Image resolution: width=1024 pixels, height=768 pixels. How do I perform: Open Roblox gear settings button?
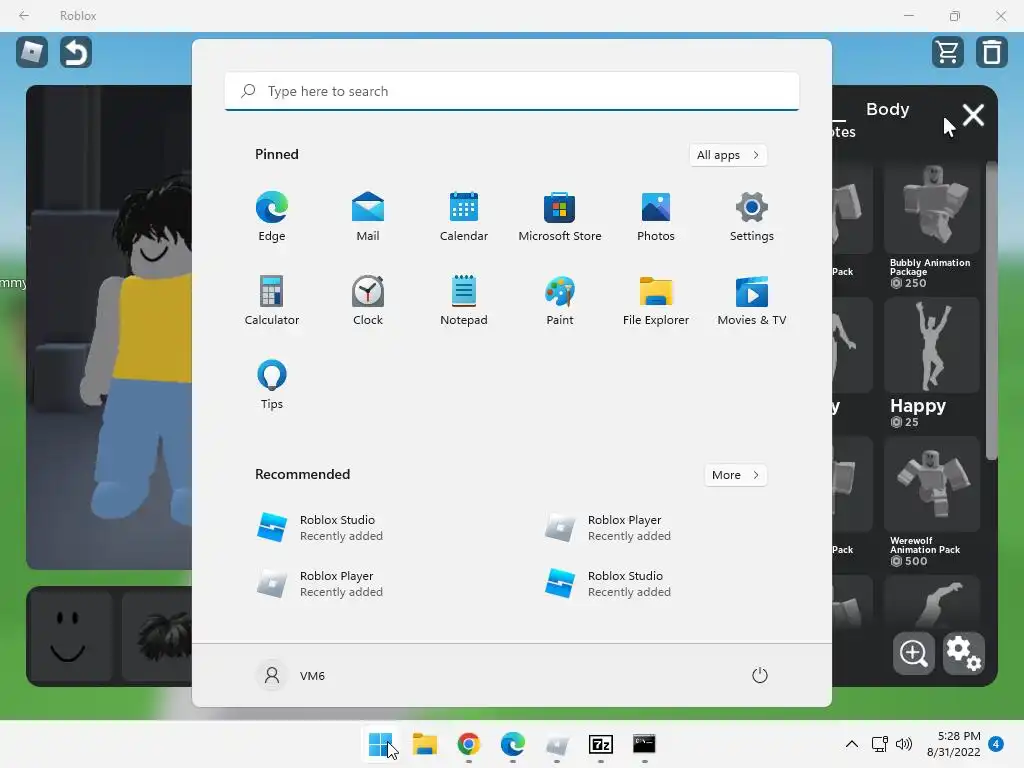pos(963,653)
